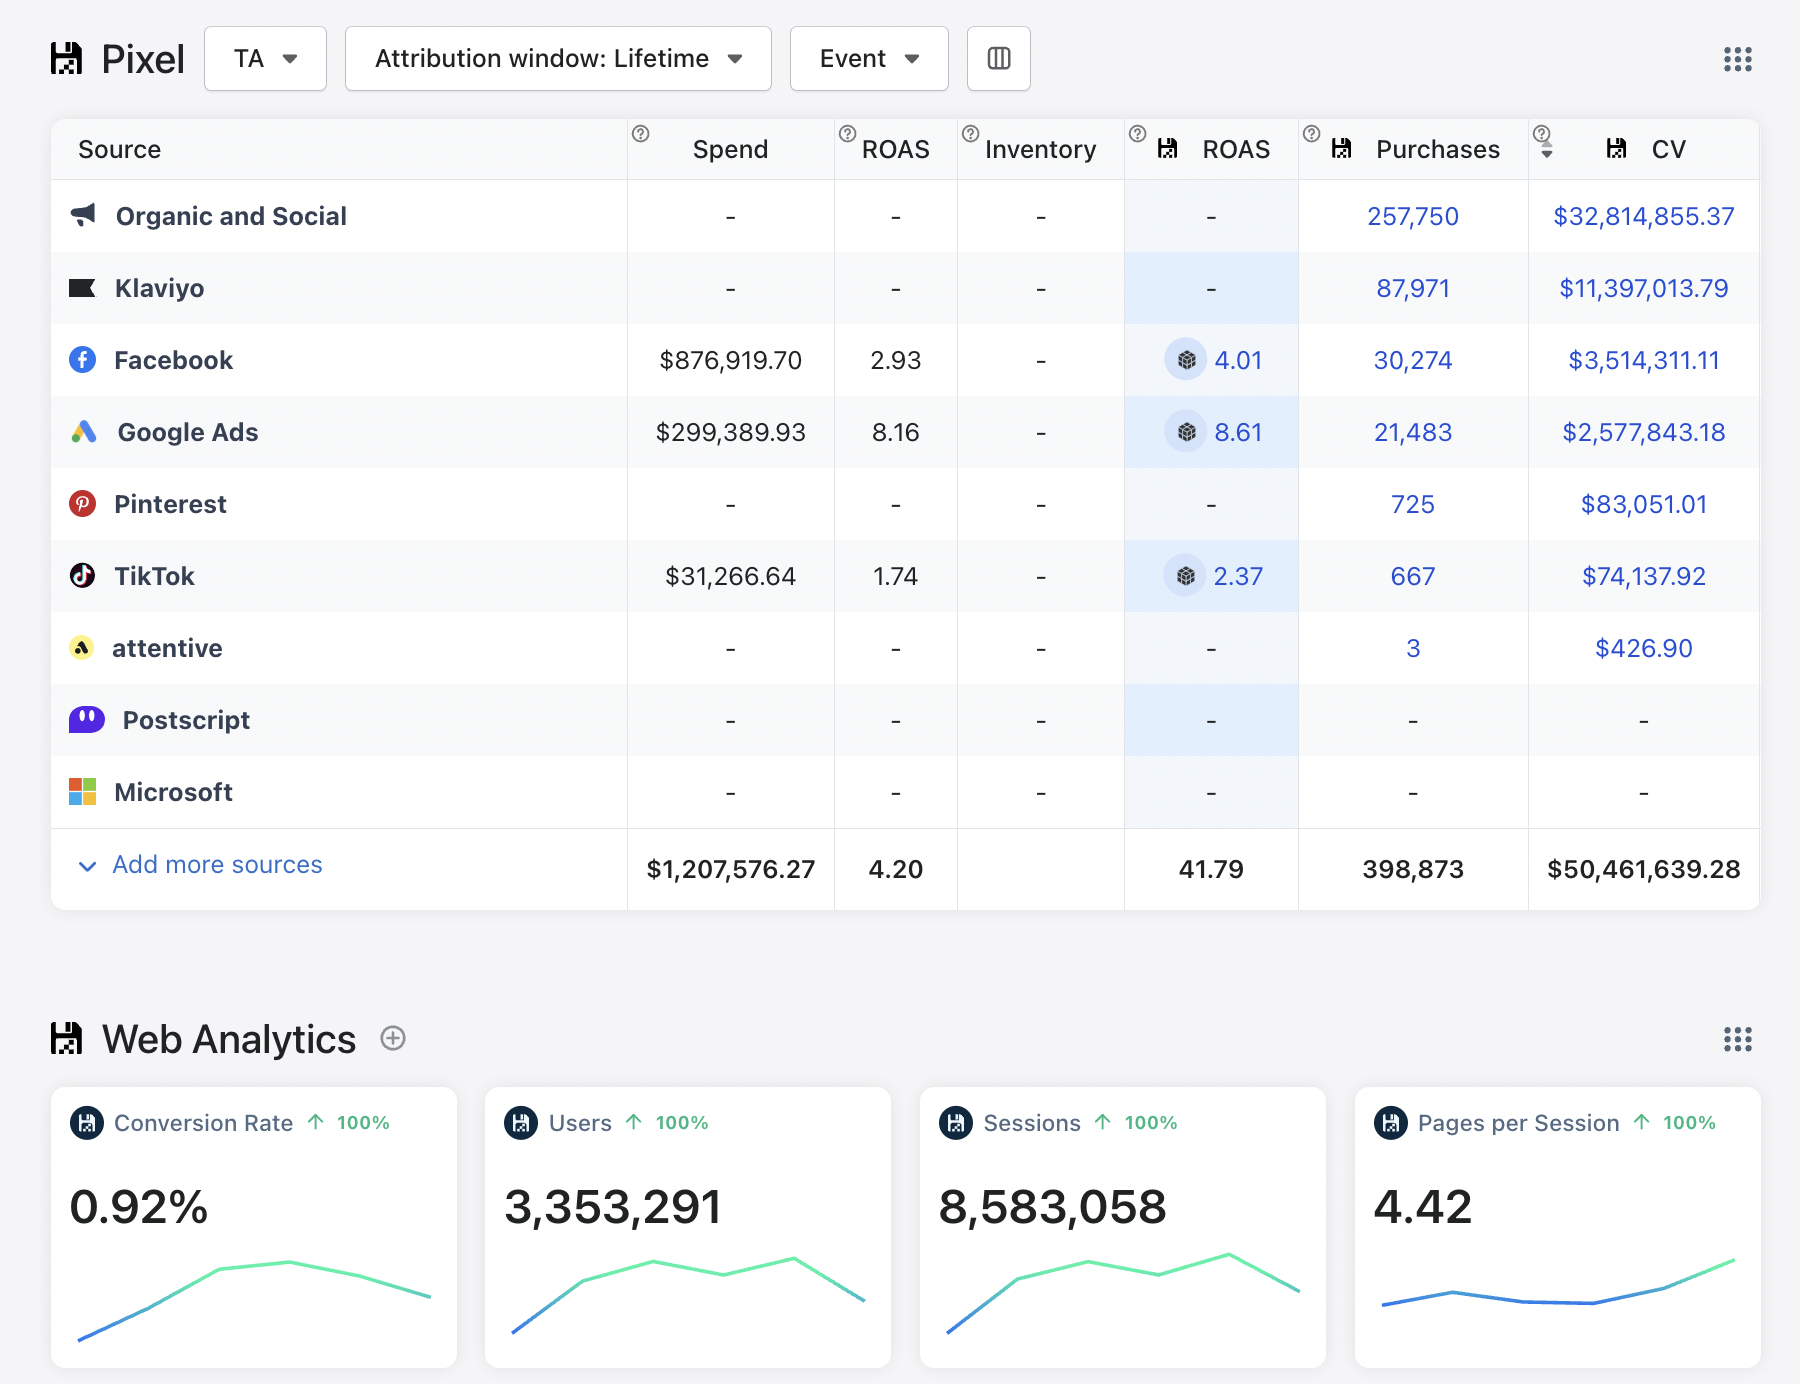Click the TikTok logo icon
Viewport: 1800px width, 1384px height.
[x=82, y=576]
